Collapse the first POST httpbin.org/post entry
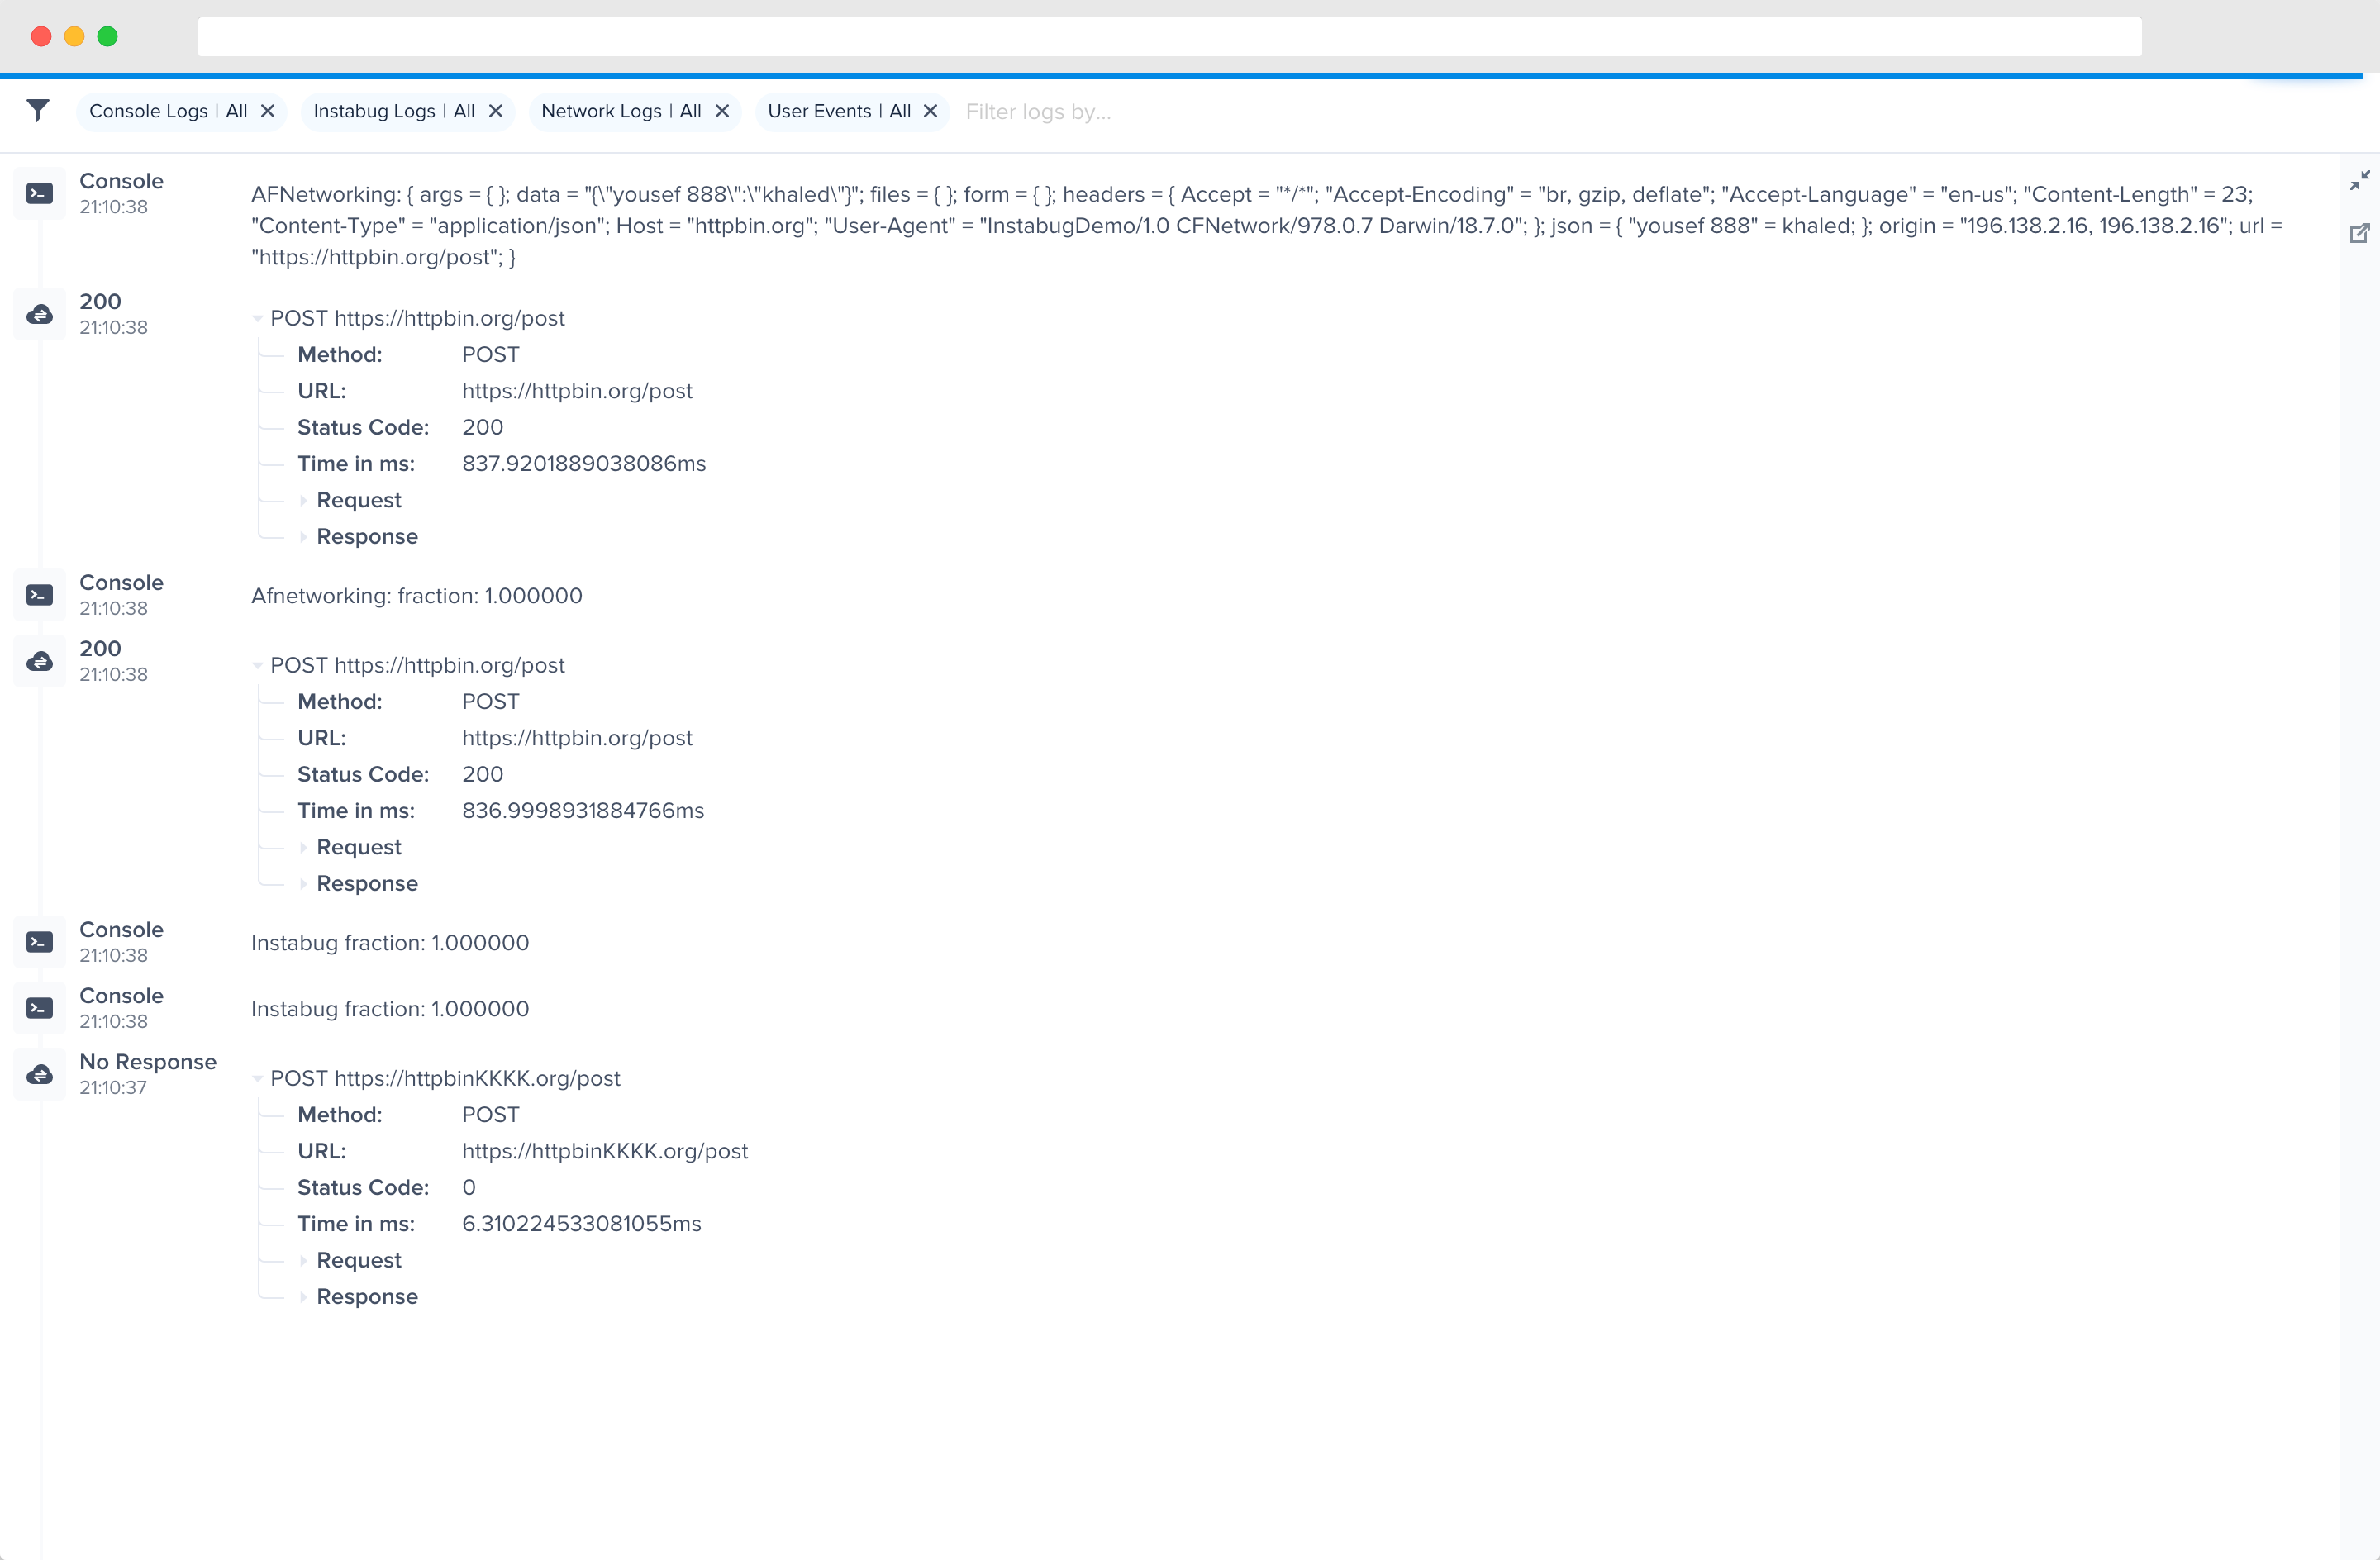This screenshot has width=2380, height=1560. 258,319
